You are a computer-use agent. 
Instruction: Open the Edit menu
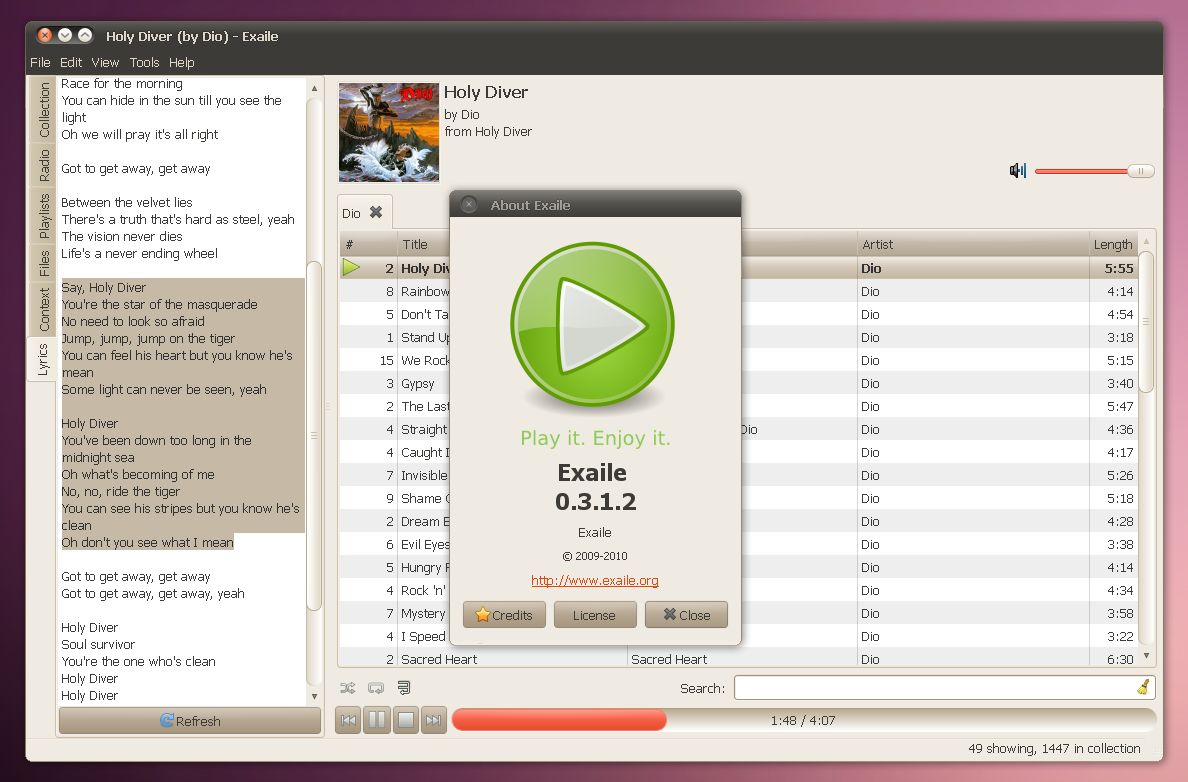[x=70, y=62]
